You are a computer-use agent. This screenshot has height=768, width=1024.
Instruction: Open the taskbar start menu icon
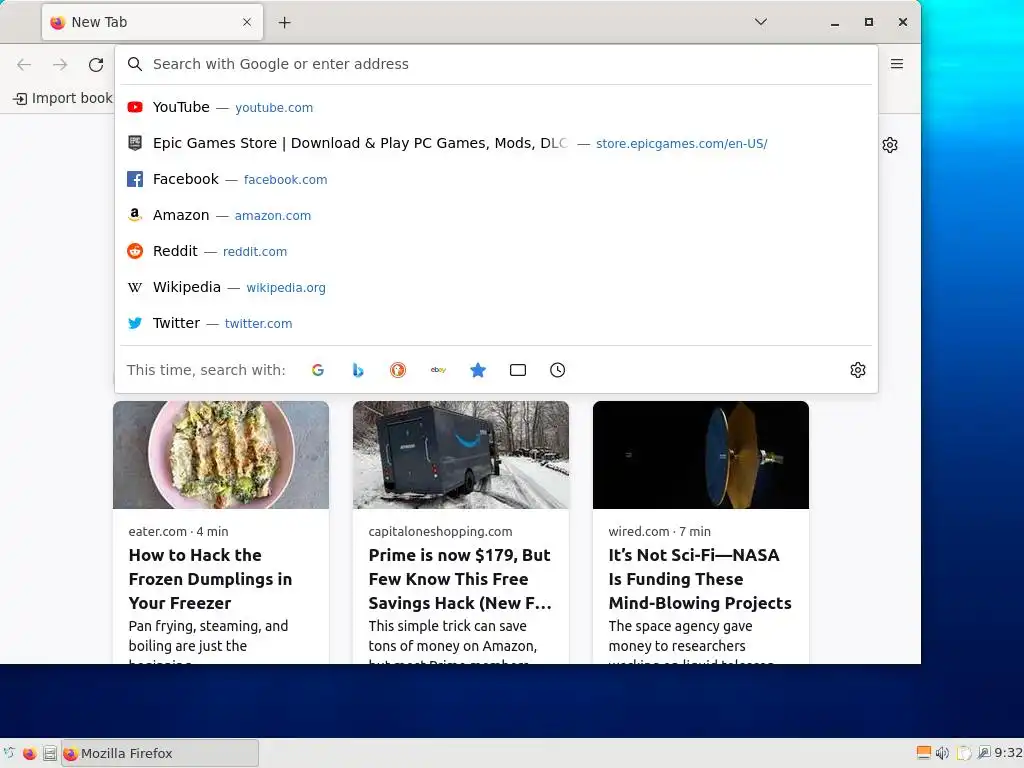tap(8, 753)
